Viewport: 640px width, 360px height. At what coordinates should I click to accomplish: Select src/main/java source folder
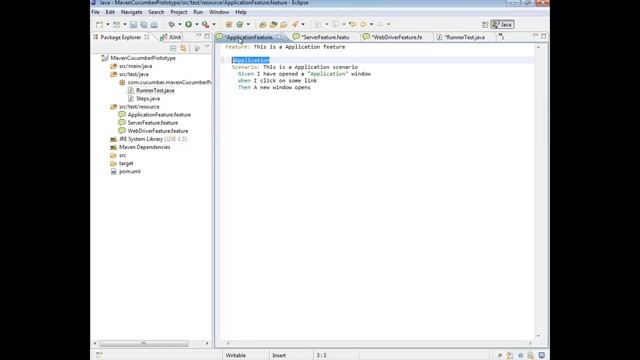[136, 66]
